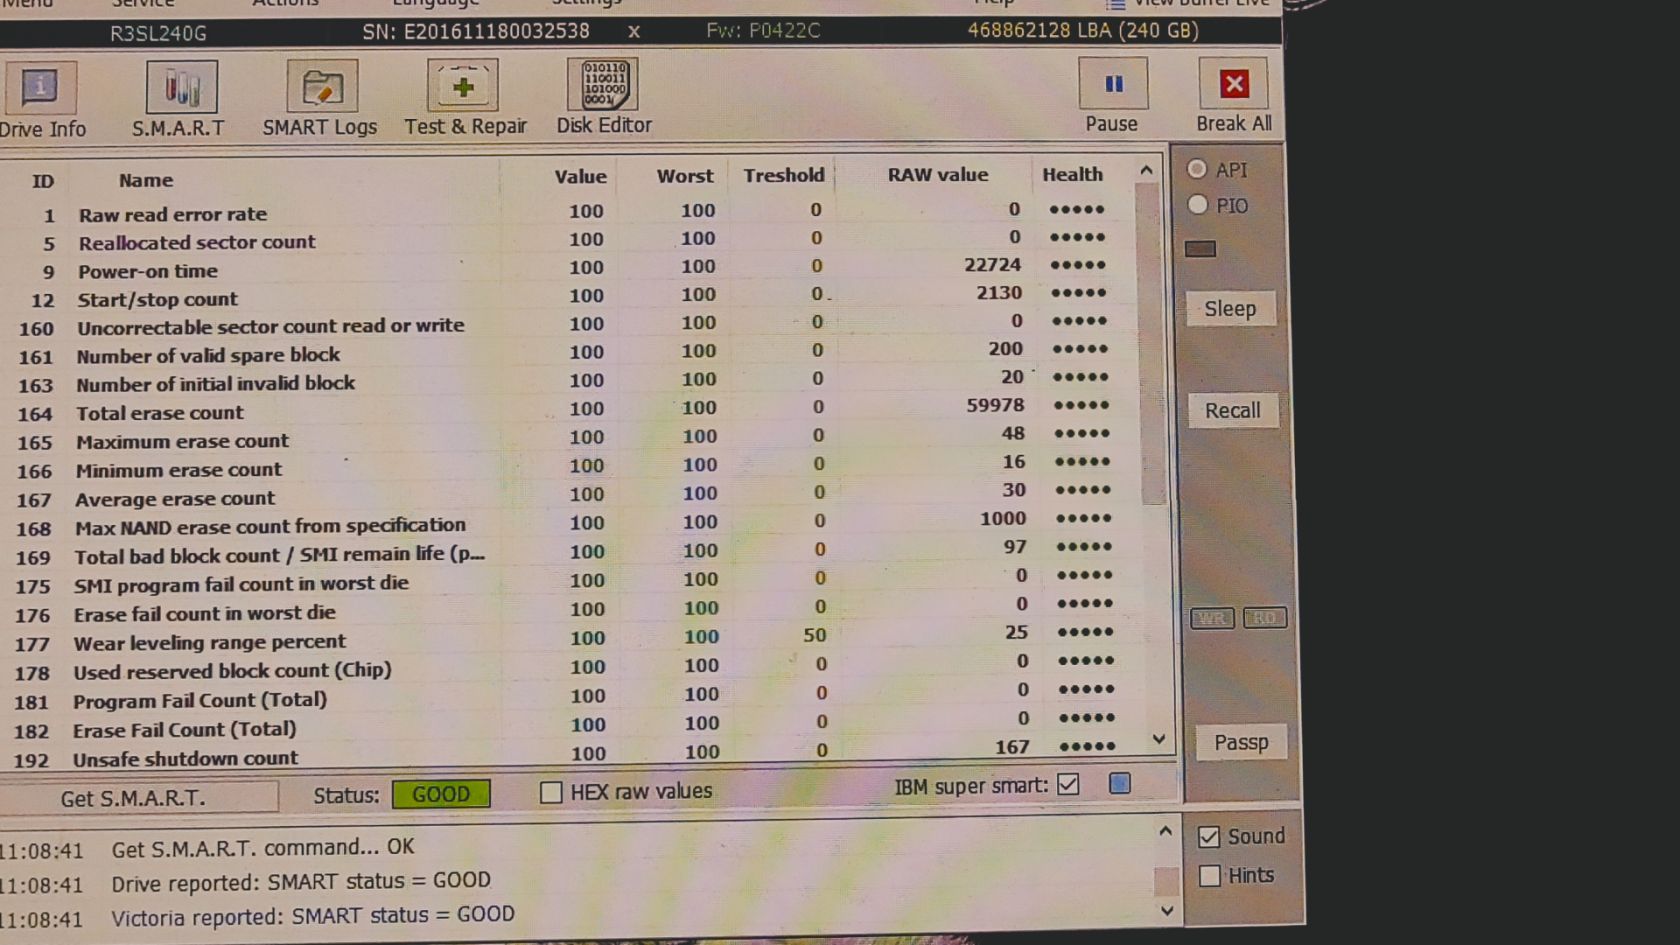Select the Raw read error rate row
This screenshot has width=1680, height=945.
(570, 212)
